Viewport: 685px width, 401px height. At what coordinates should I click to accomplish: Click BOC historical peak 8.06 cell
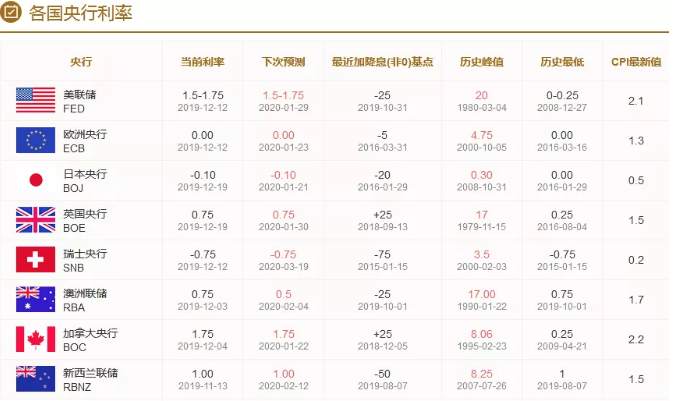[x=481, y=339]
